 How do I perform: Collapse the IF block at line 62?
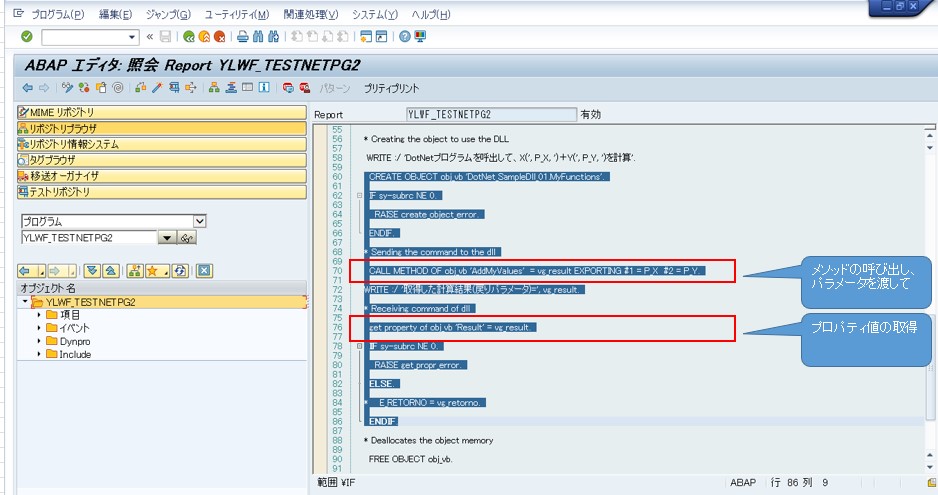(360, 196)
